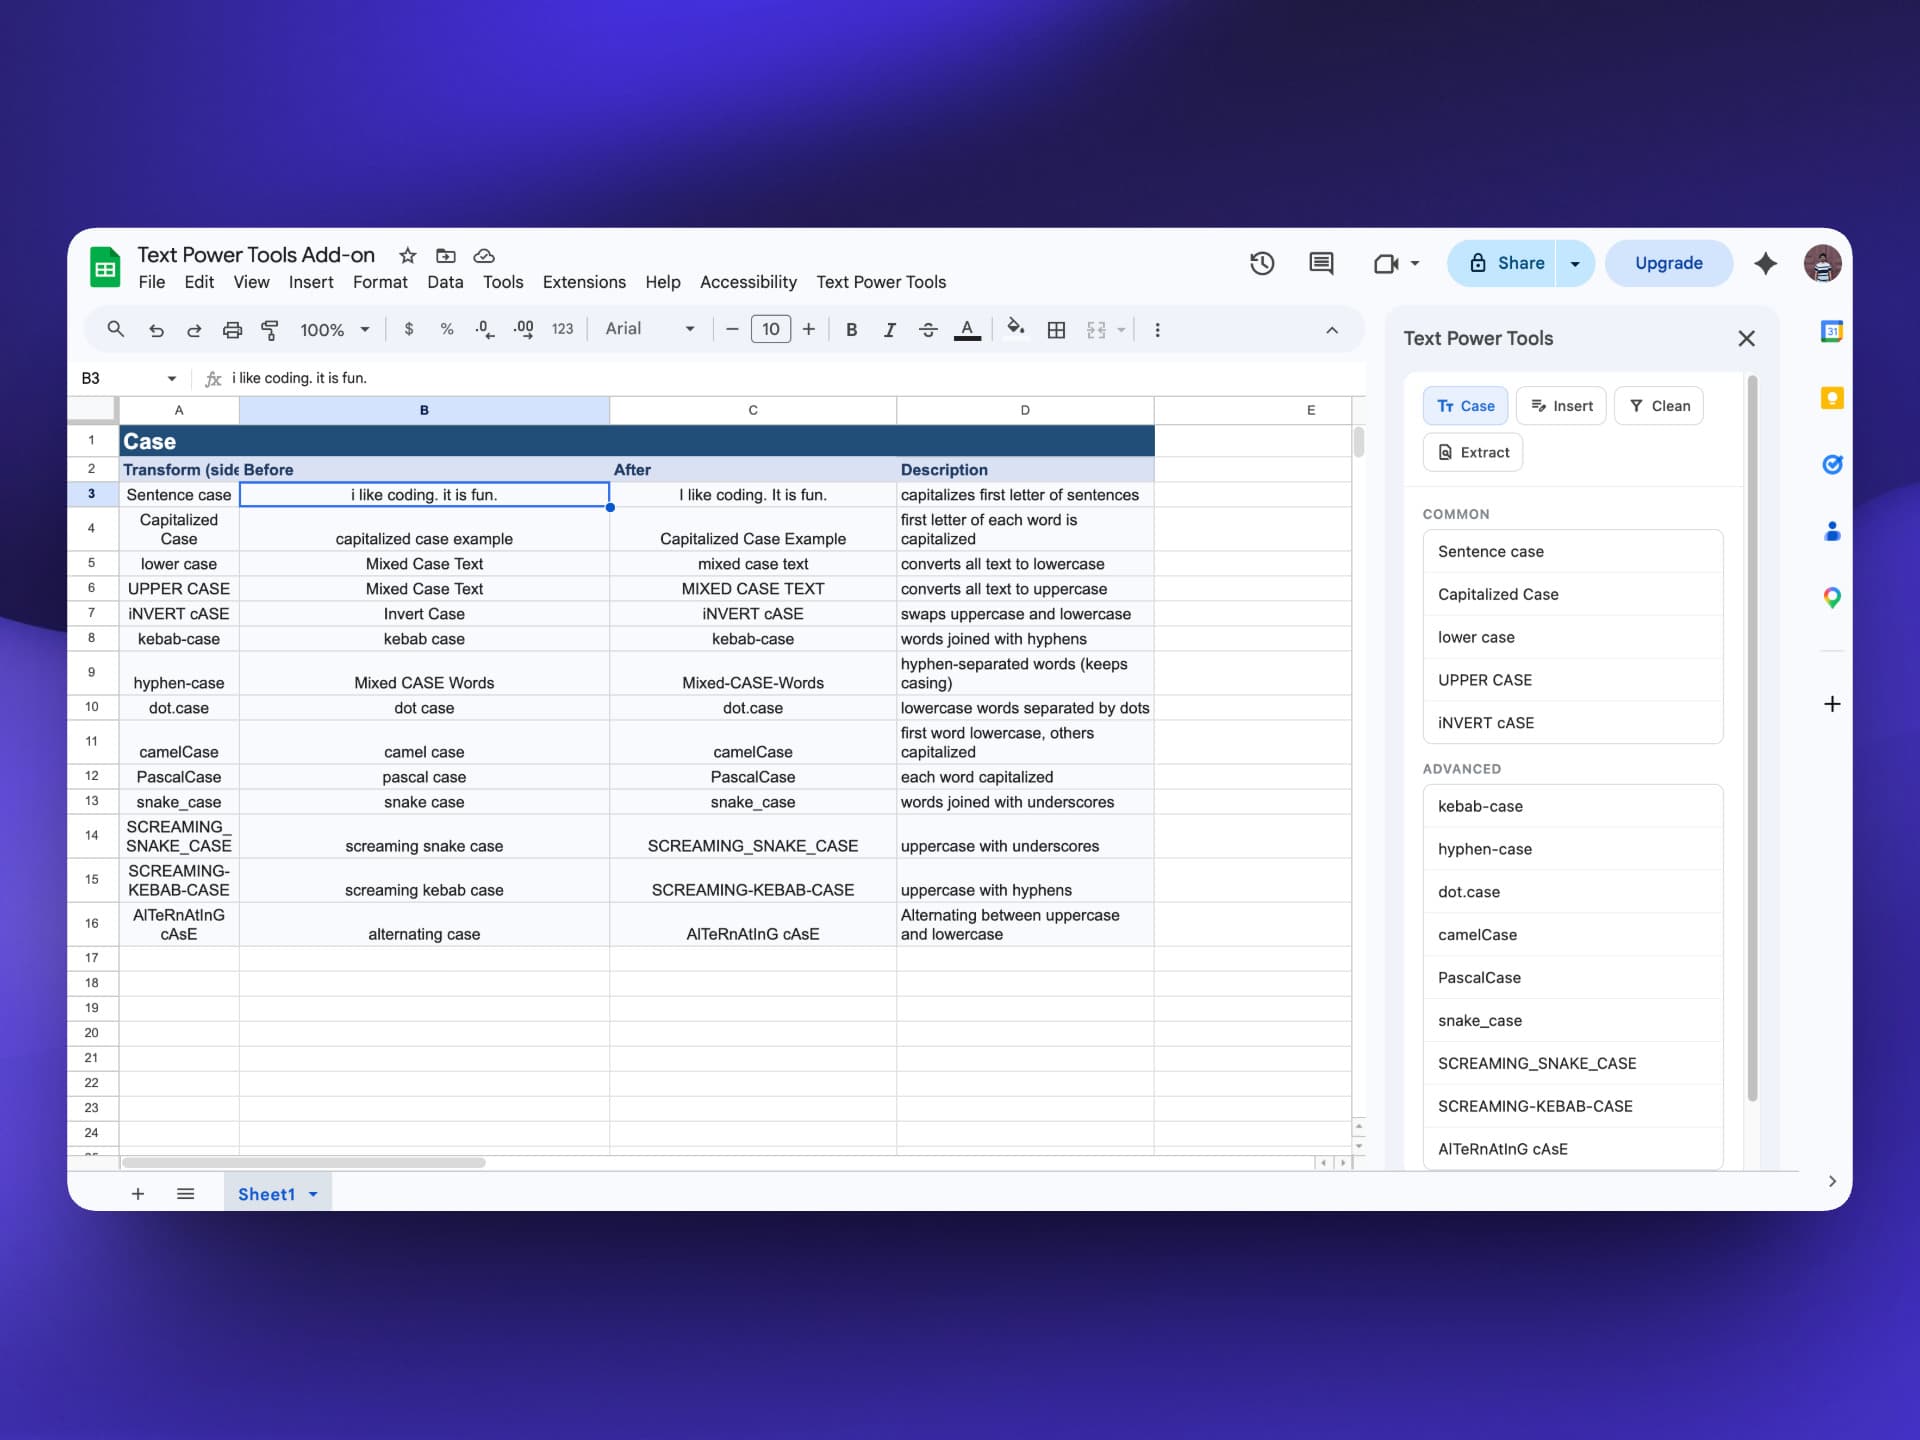Open the text color picker
The height and width of the screenshot is (1440, 1920).
pos(967,330)
